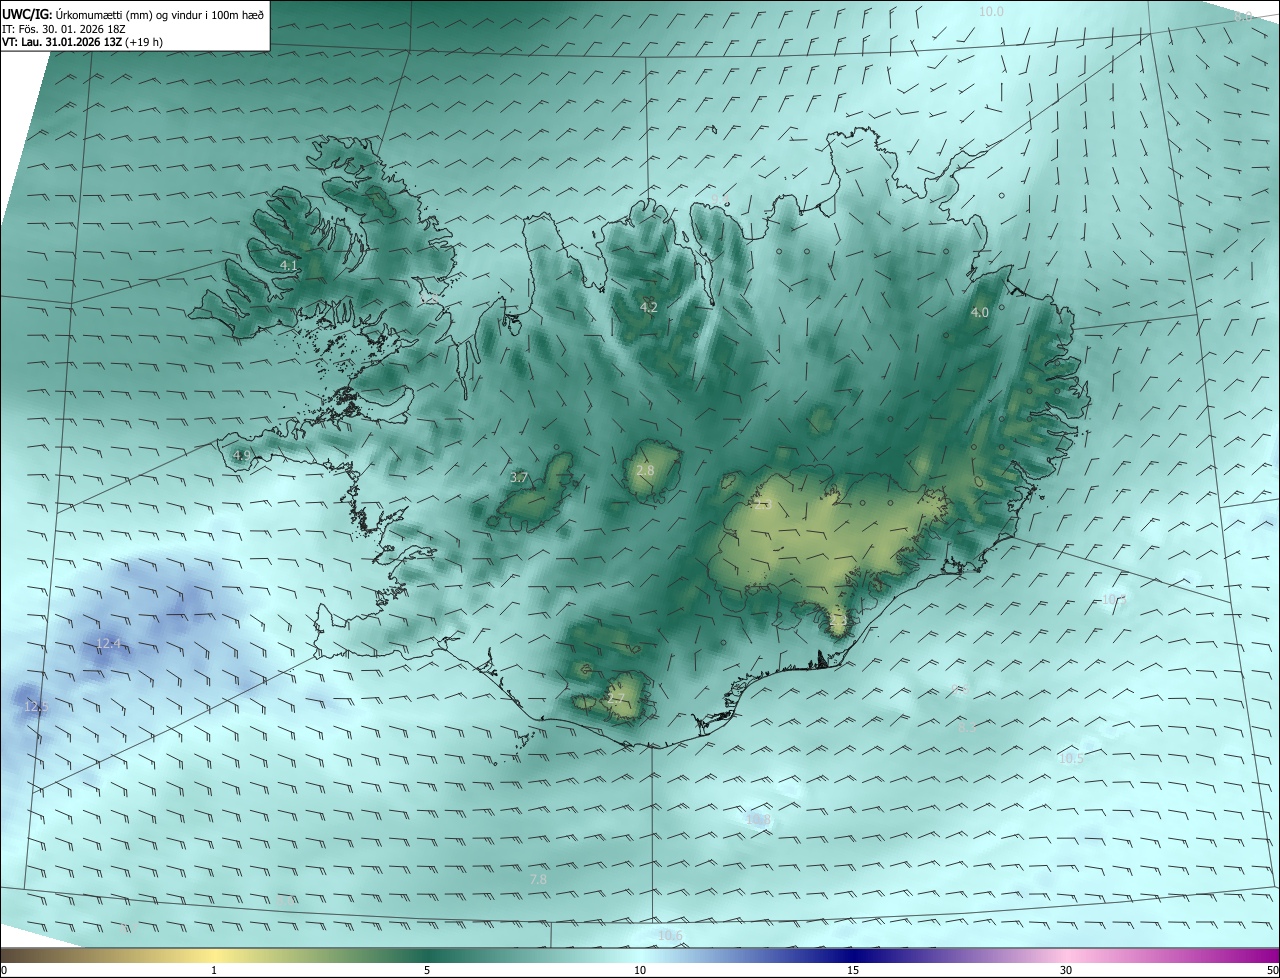
Task: Click the "15" tick on the color scale
Action: click(x=853, y=970)
